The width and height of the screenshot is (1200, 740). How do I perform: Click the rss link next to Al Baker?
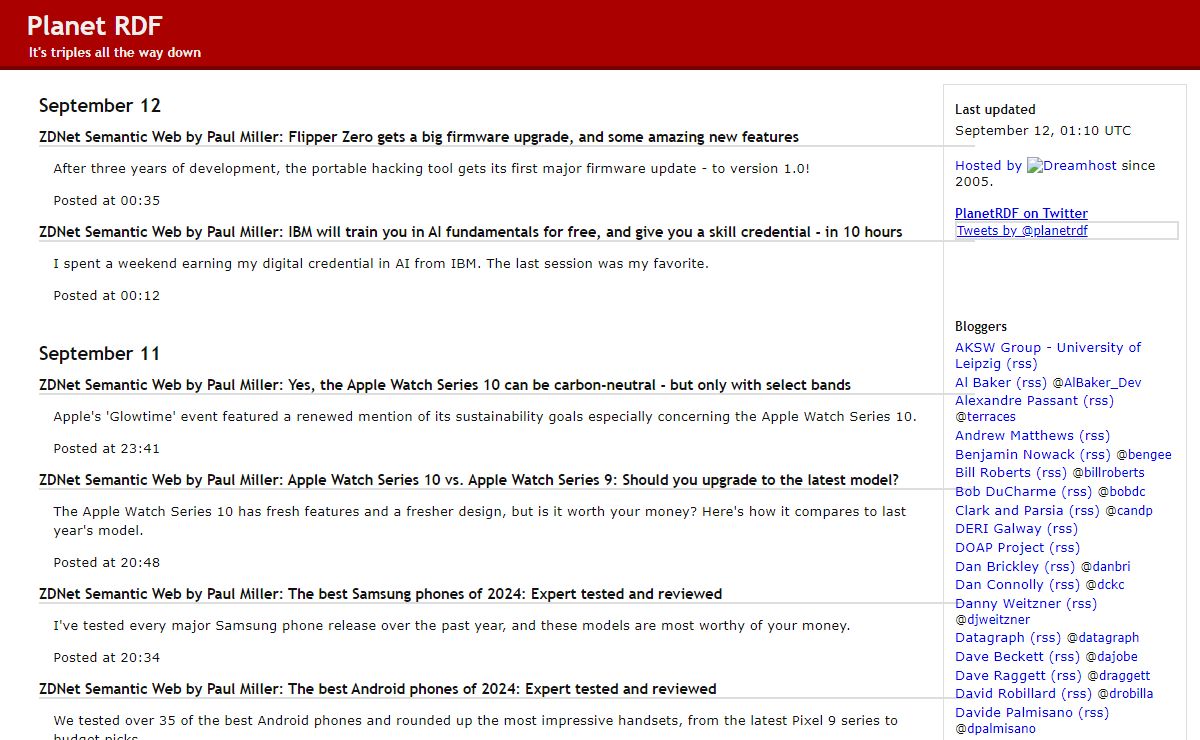[x=1032, y=383]
